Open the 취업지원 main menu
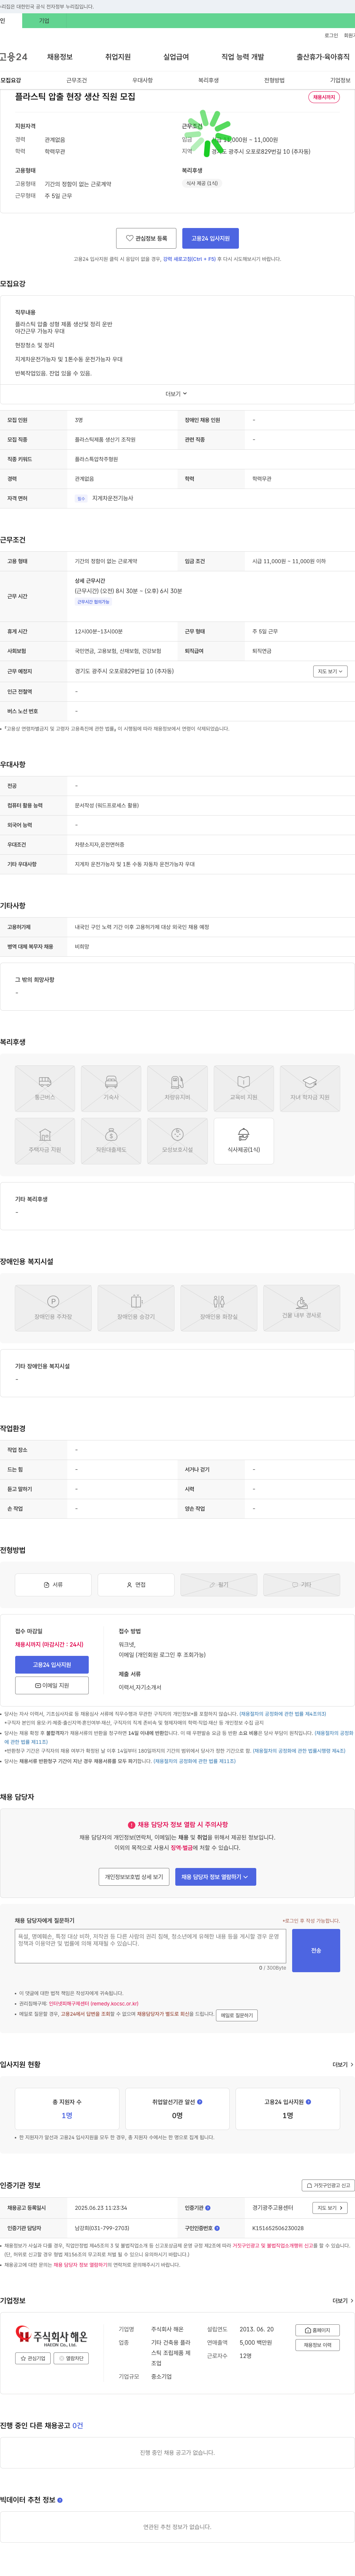355x2576 pixels. point(118,57)
